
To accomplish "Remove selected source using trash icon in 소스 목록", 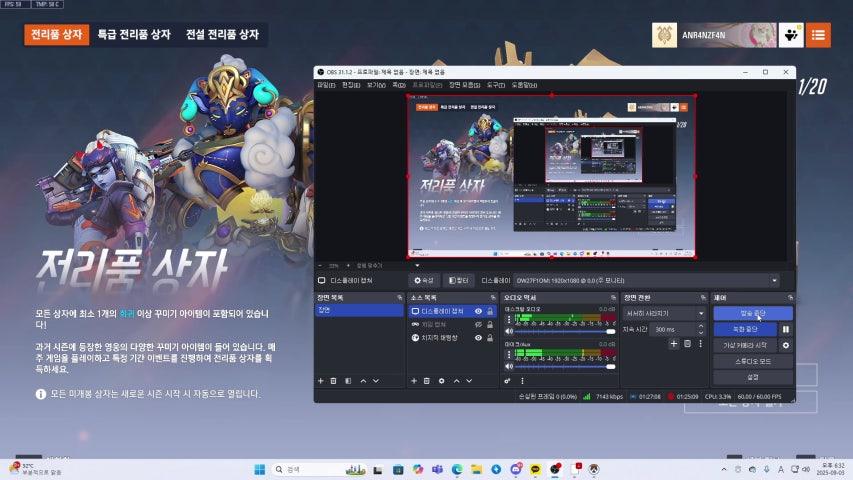I will (427, 381).
